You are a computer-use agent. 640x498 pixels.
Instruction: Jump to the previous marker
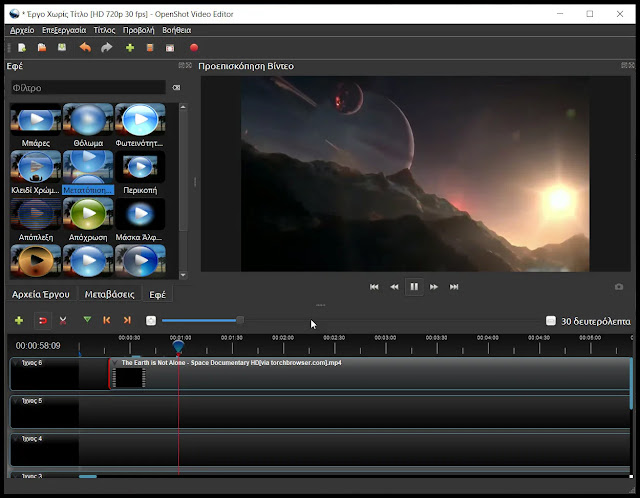coord(107,320)
